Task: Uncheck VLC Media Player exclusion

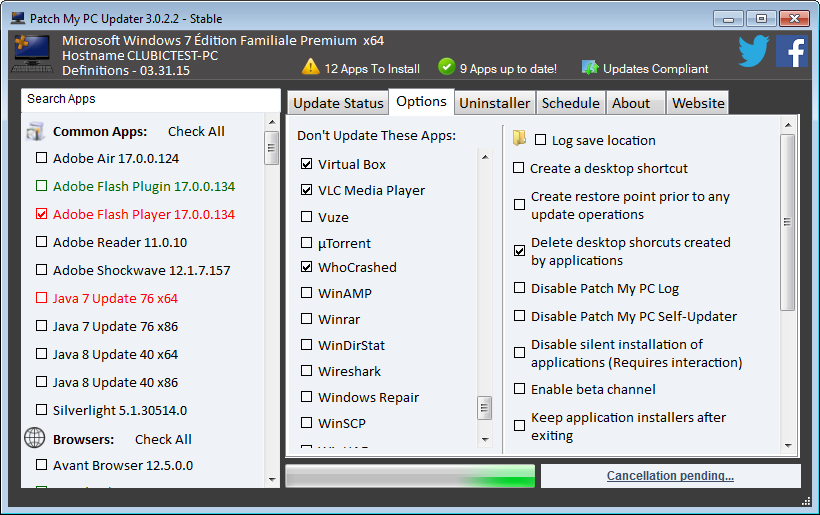Action: 306,190
